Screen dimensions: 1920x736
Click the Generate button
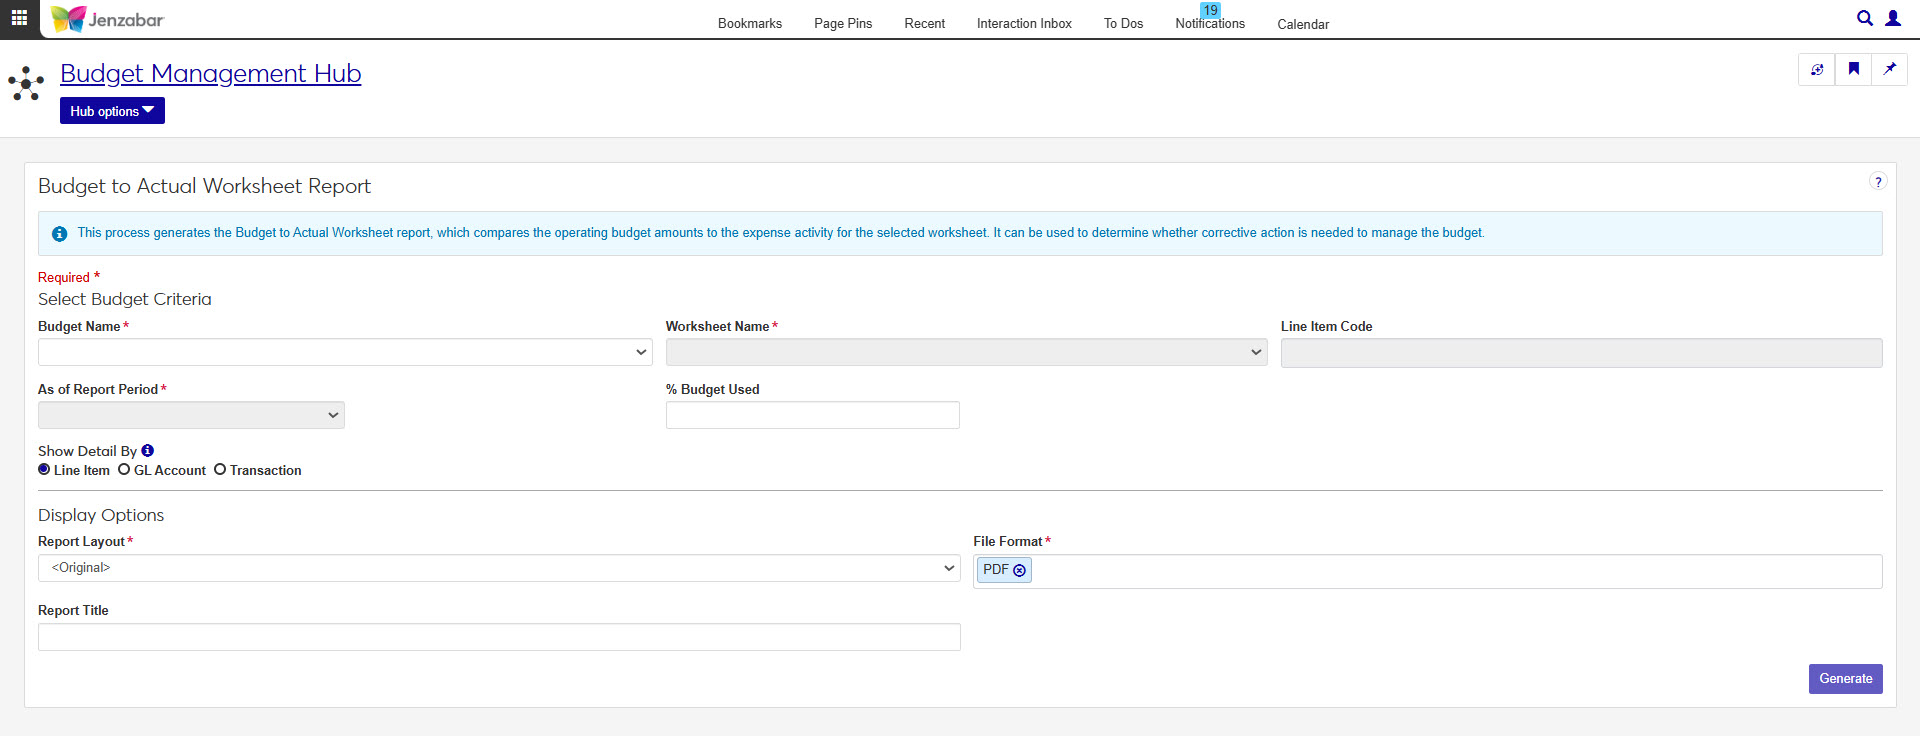tap(1844, 679)
